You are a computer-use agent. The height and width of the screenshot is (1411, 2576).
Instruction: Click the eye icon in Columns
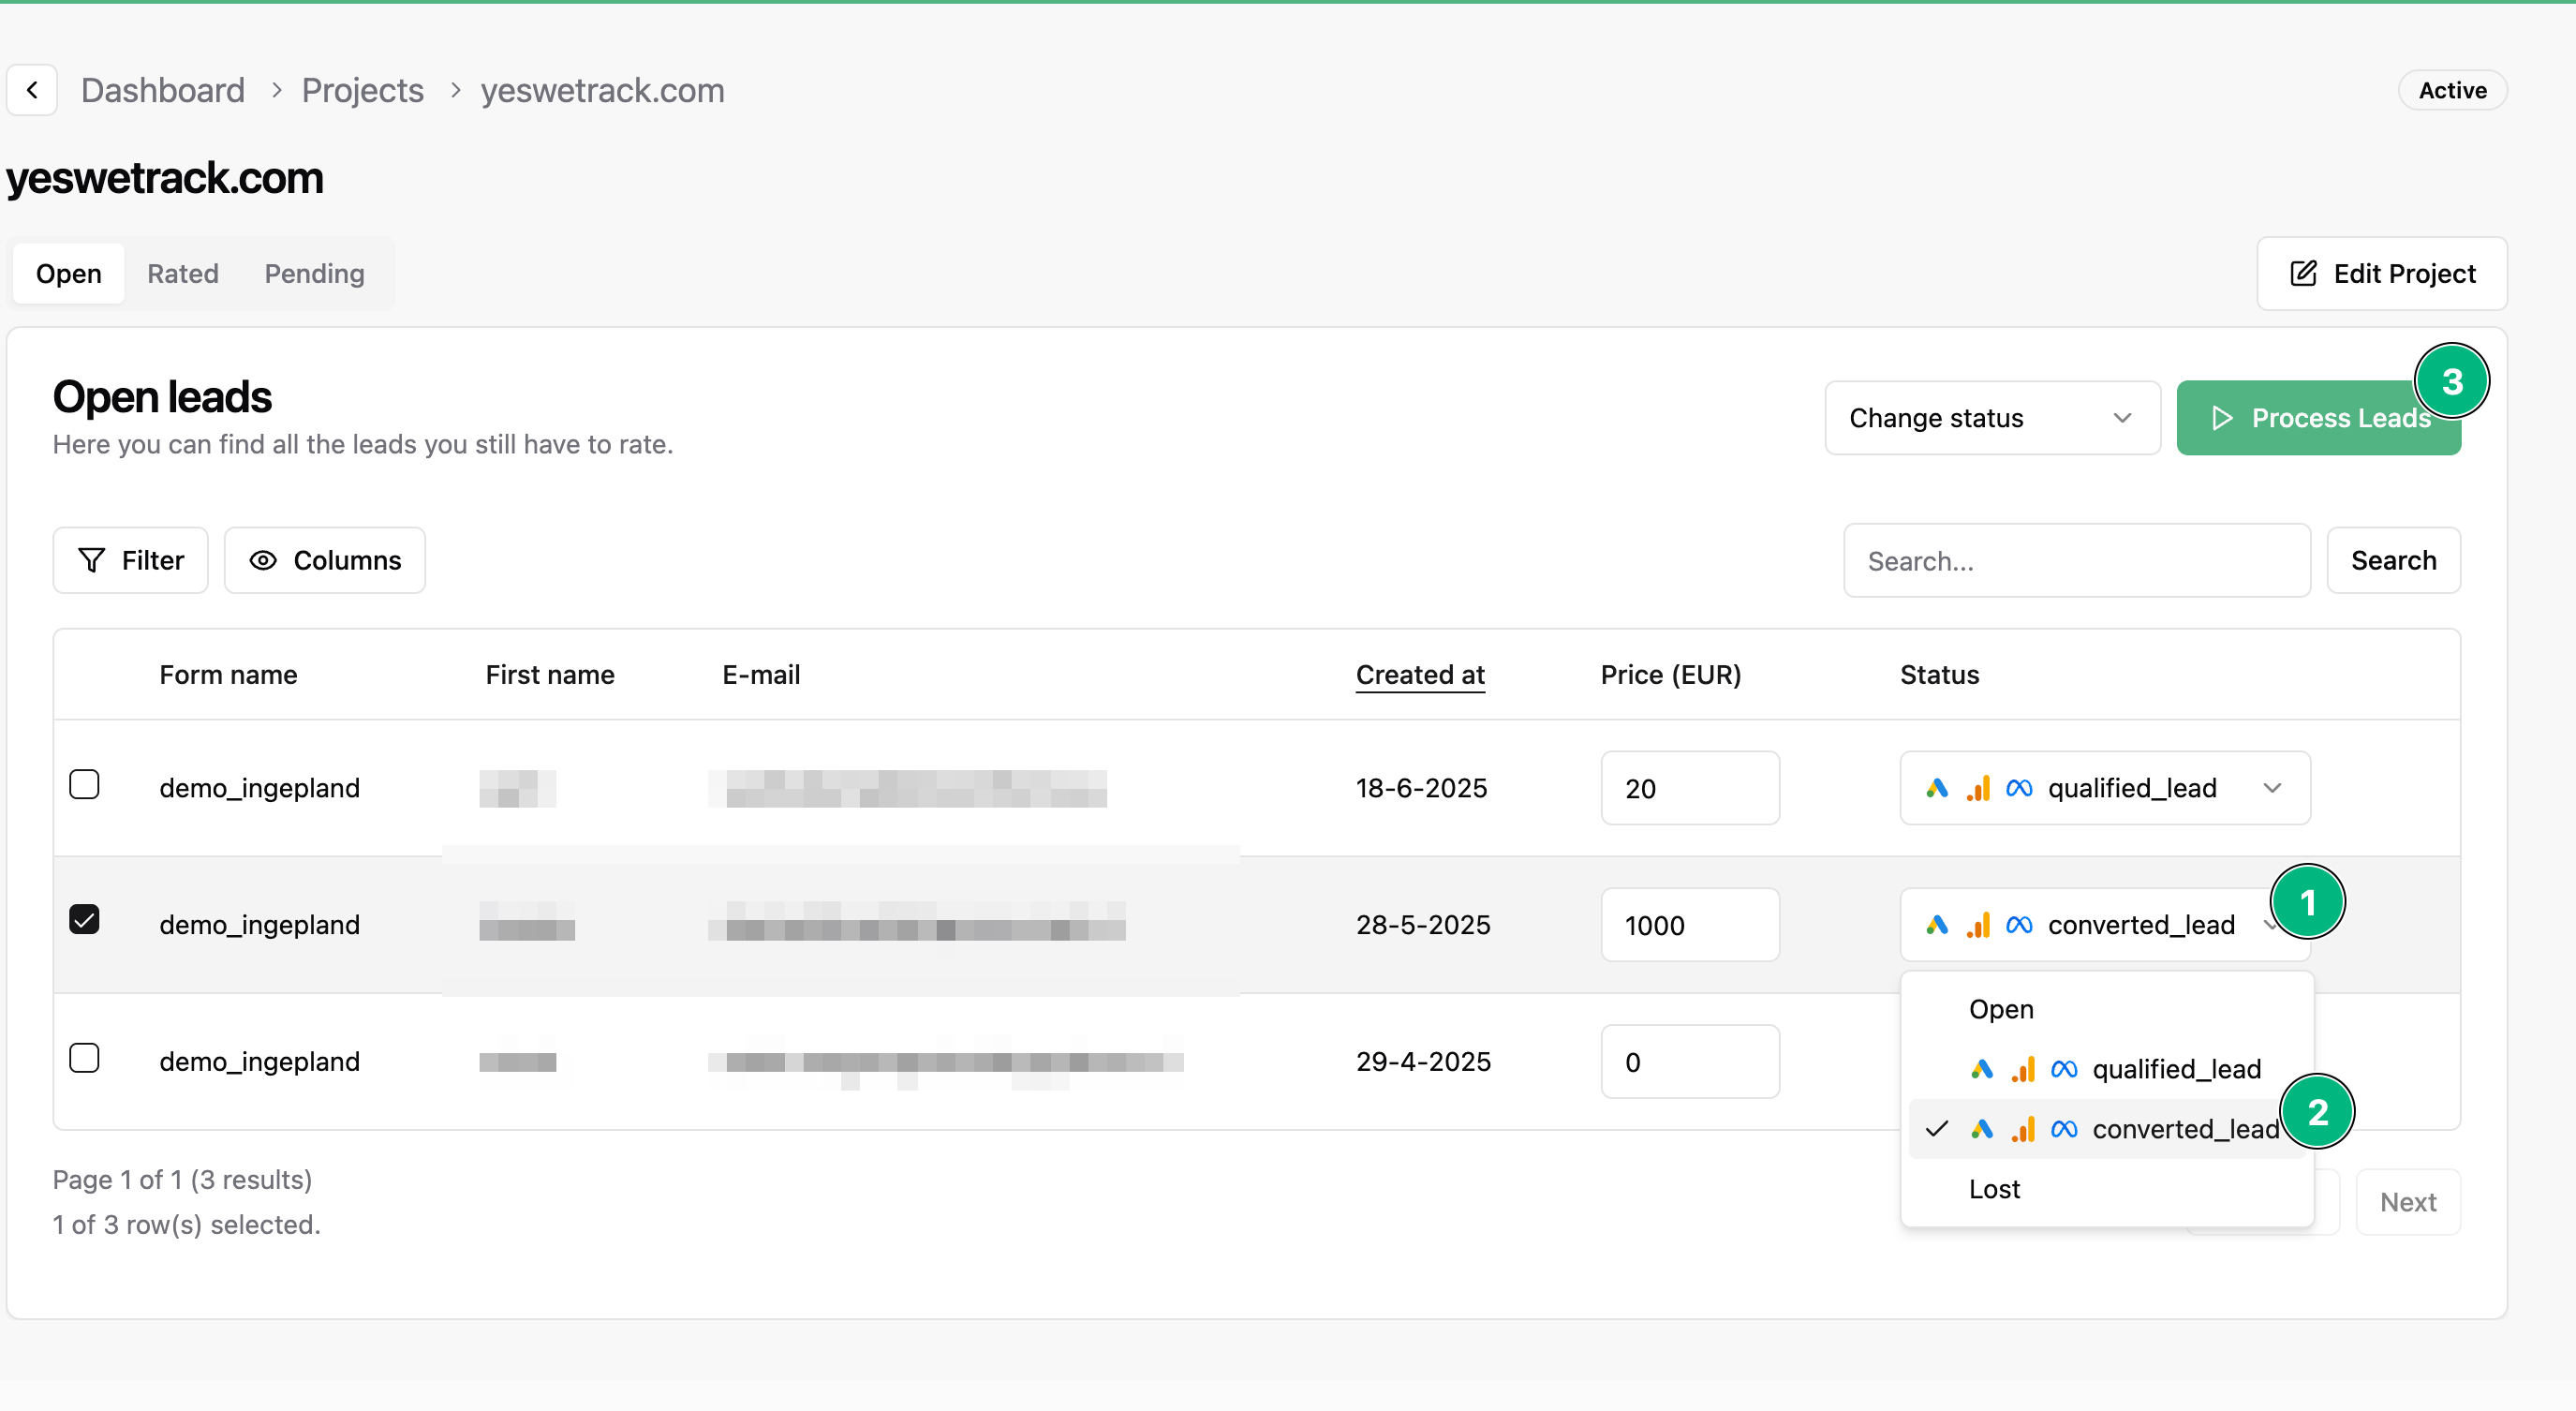[x=262, y=560]
